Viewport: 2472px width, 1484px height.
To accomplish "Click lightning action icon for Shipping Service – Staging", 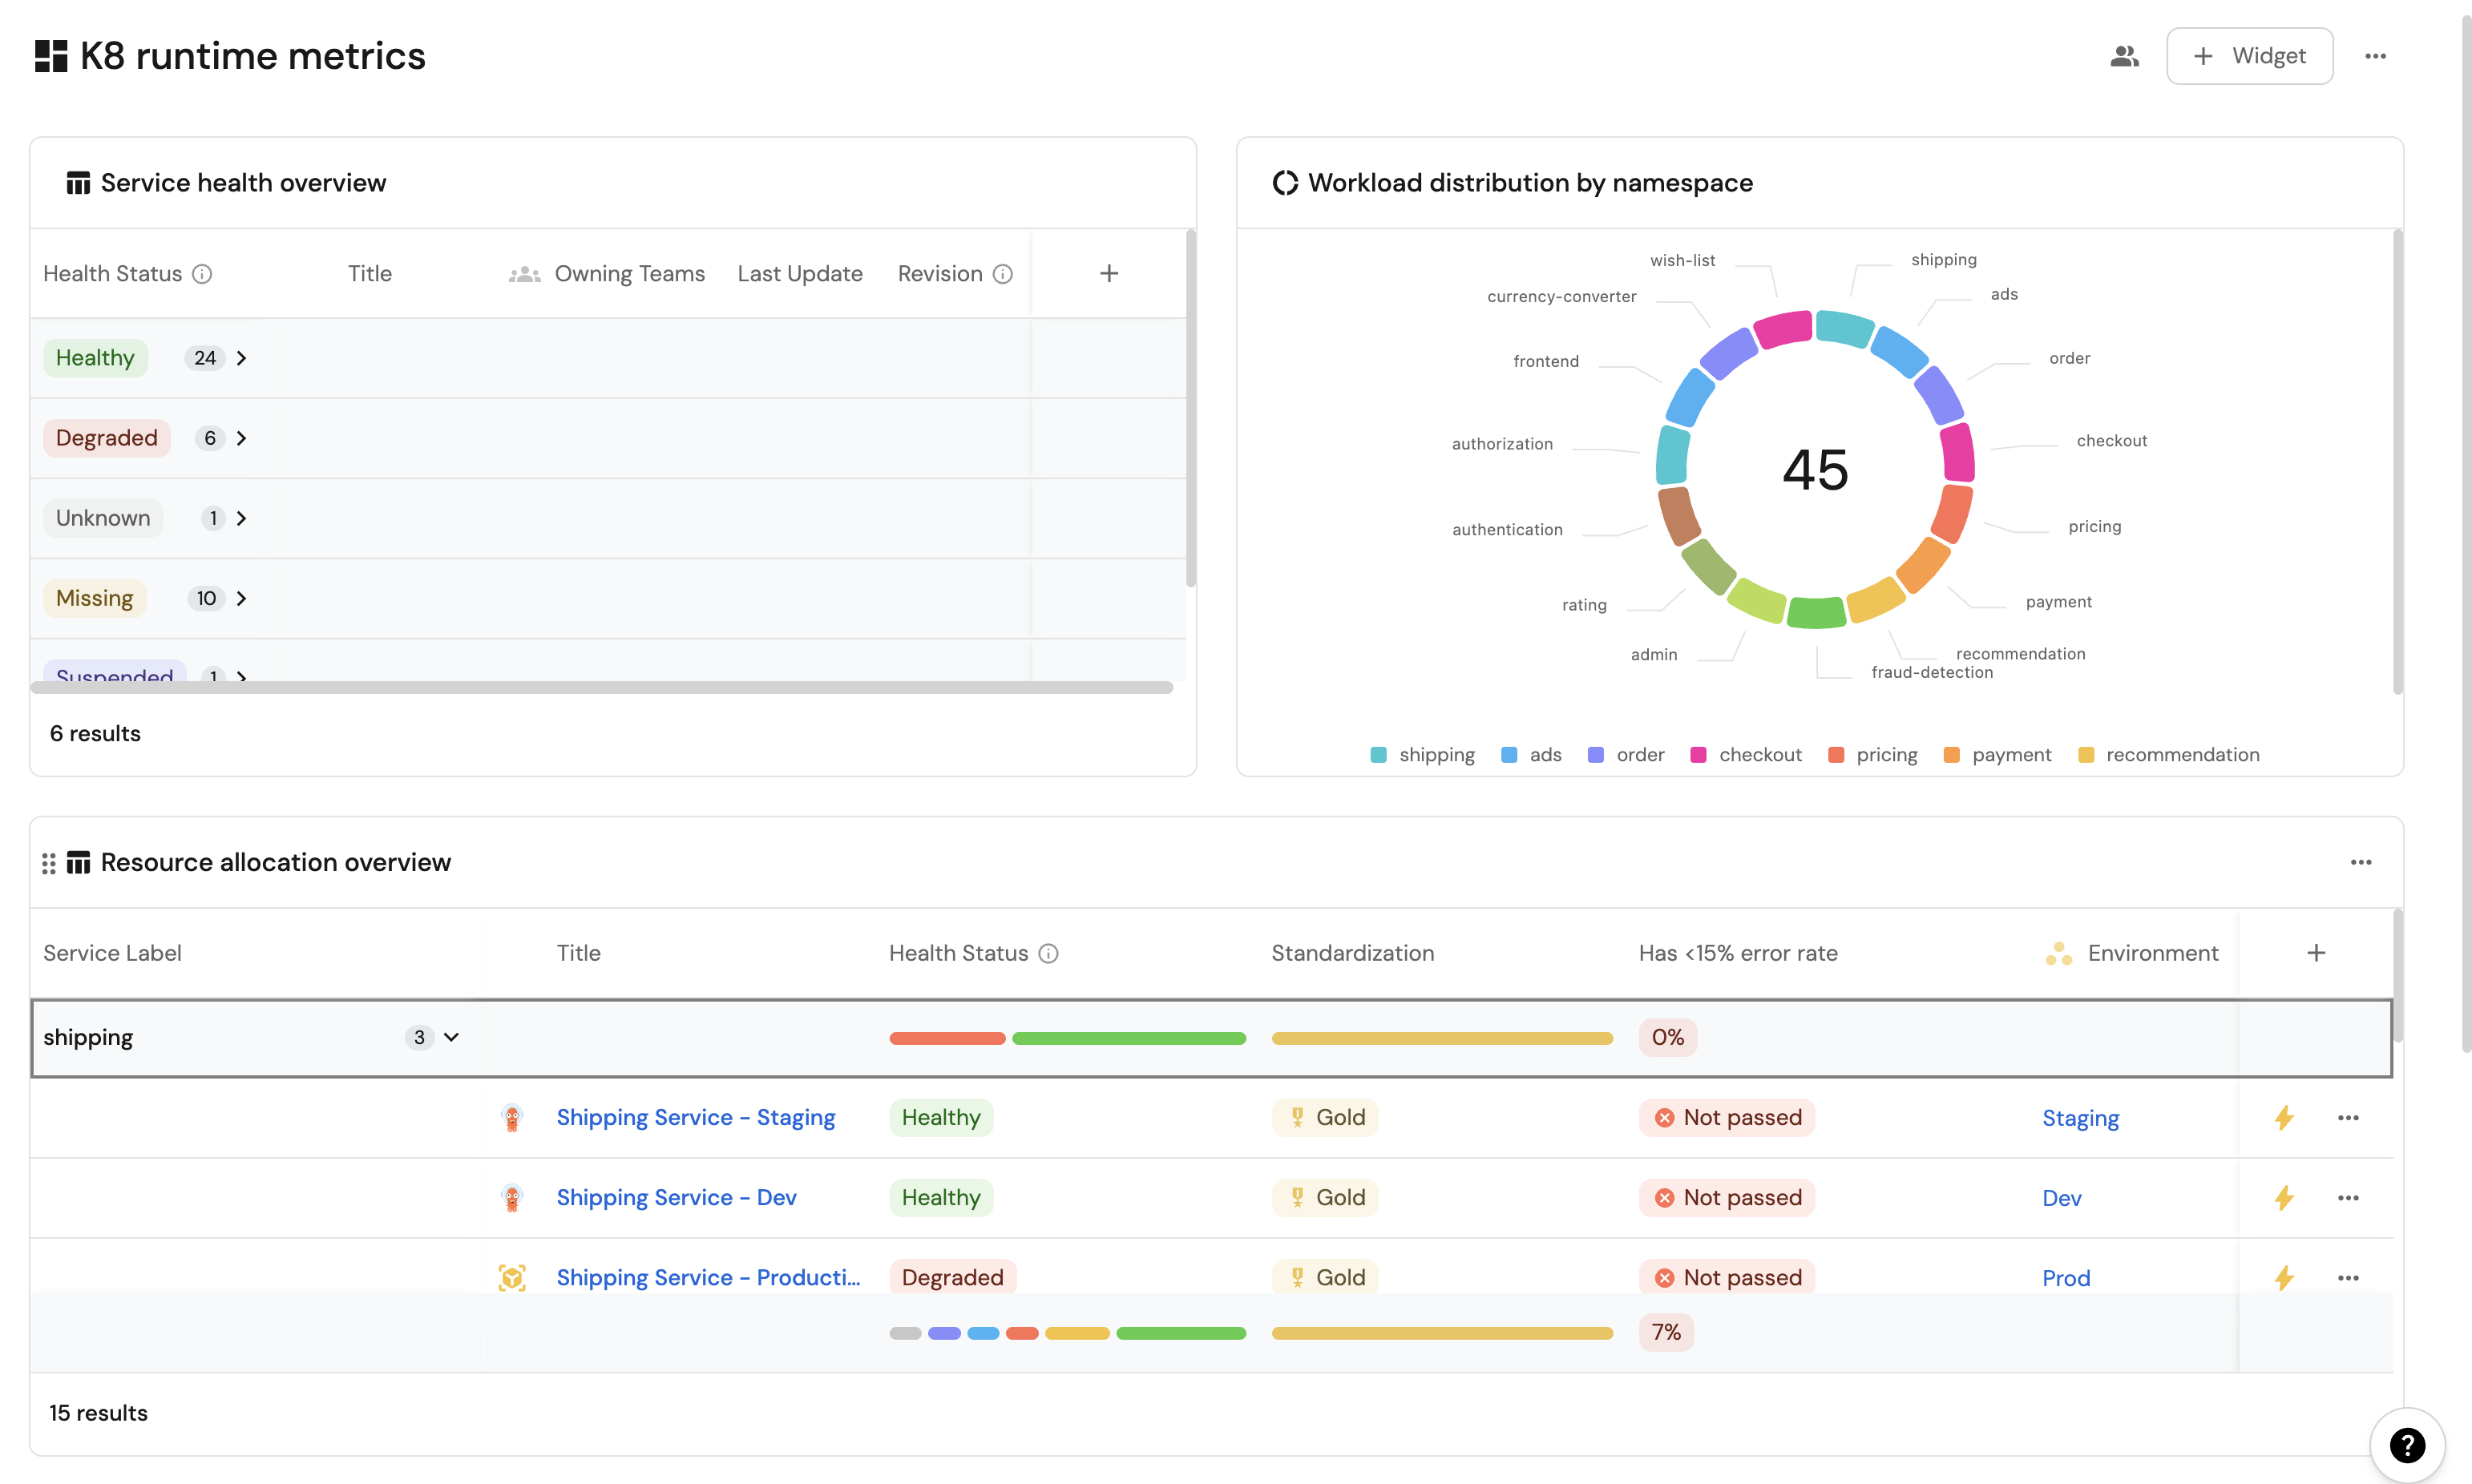I will point(2284,1117).
